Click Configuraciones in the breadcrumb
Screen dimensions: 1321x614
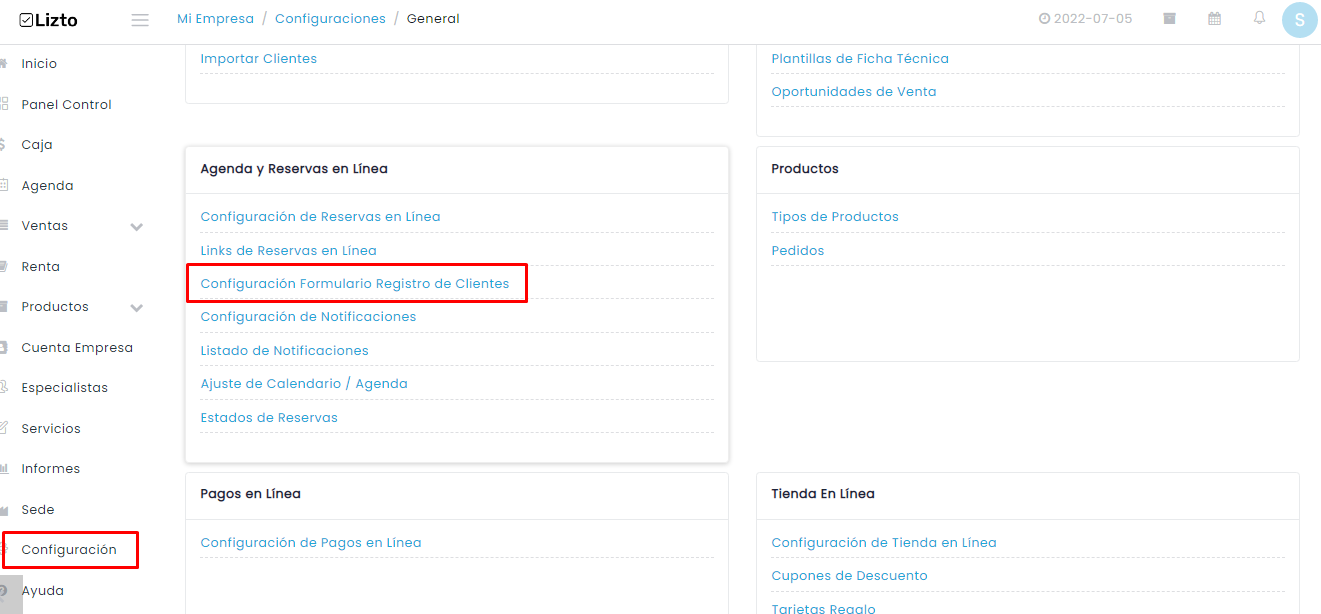[330, 19]
